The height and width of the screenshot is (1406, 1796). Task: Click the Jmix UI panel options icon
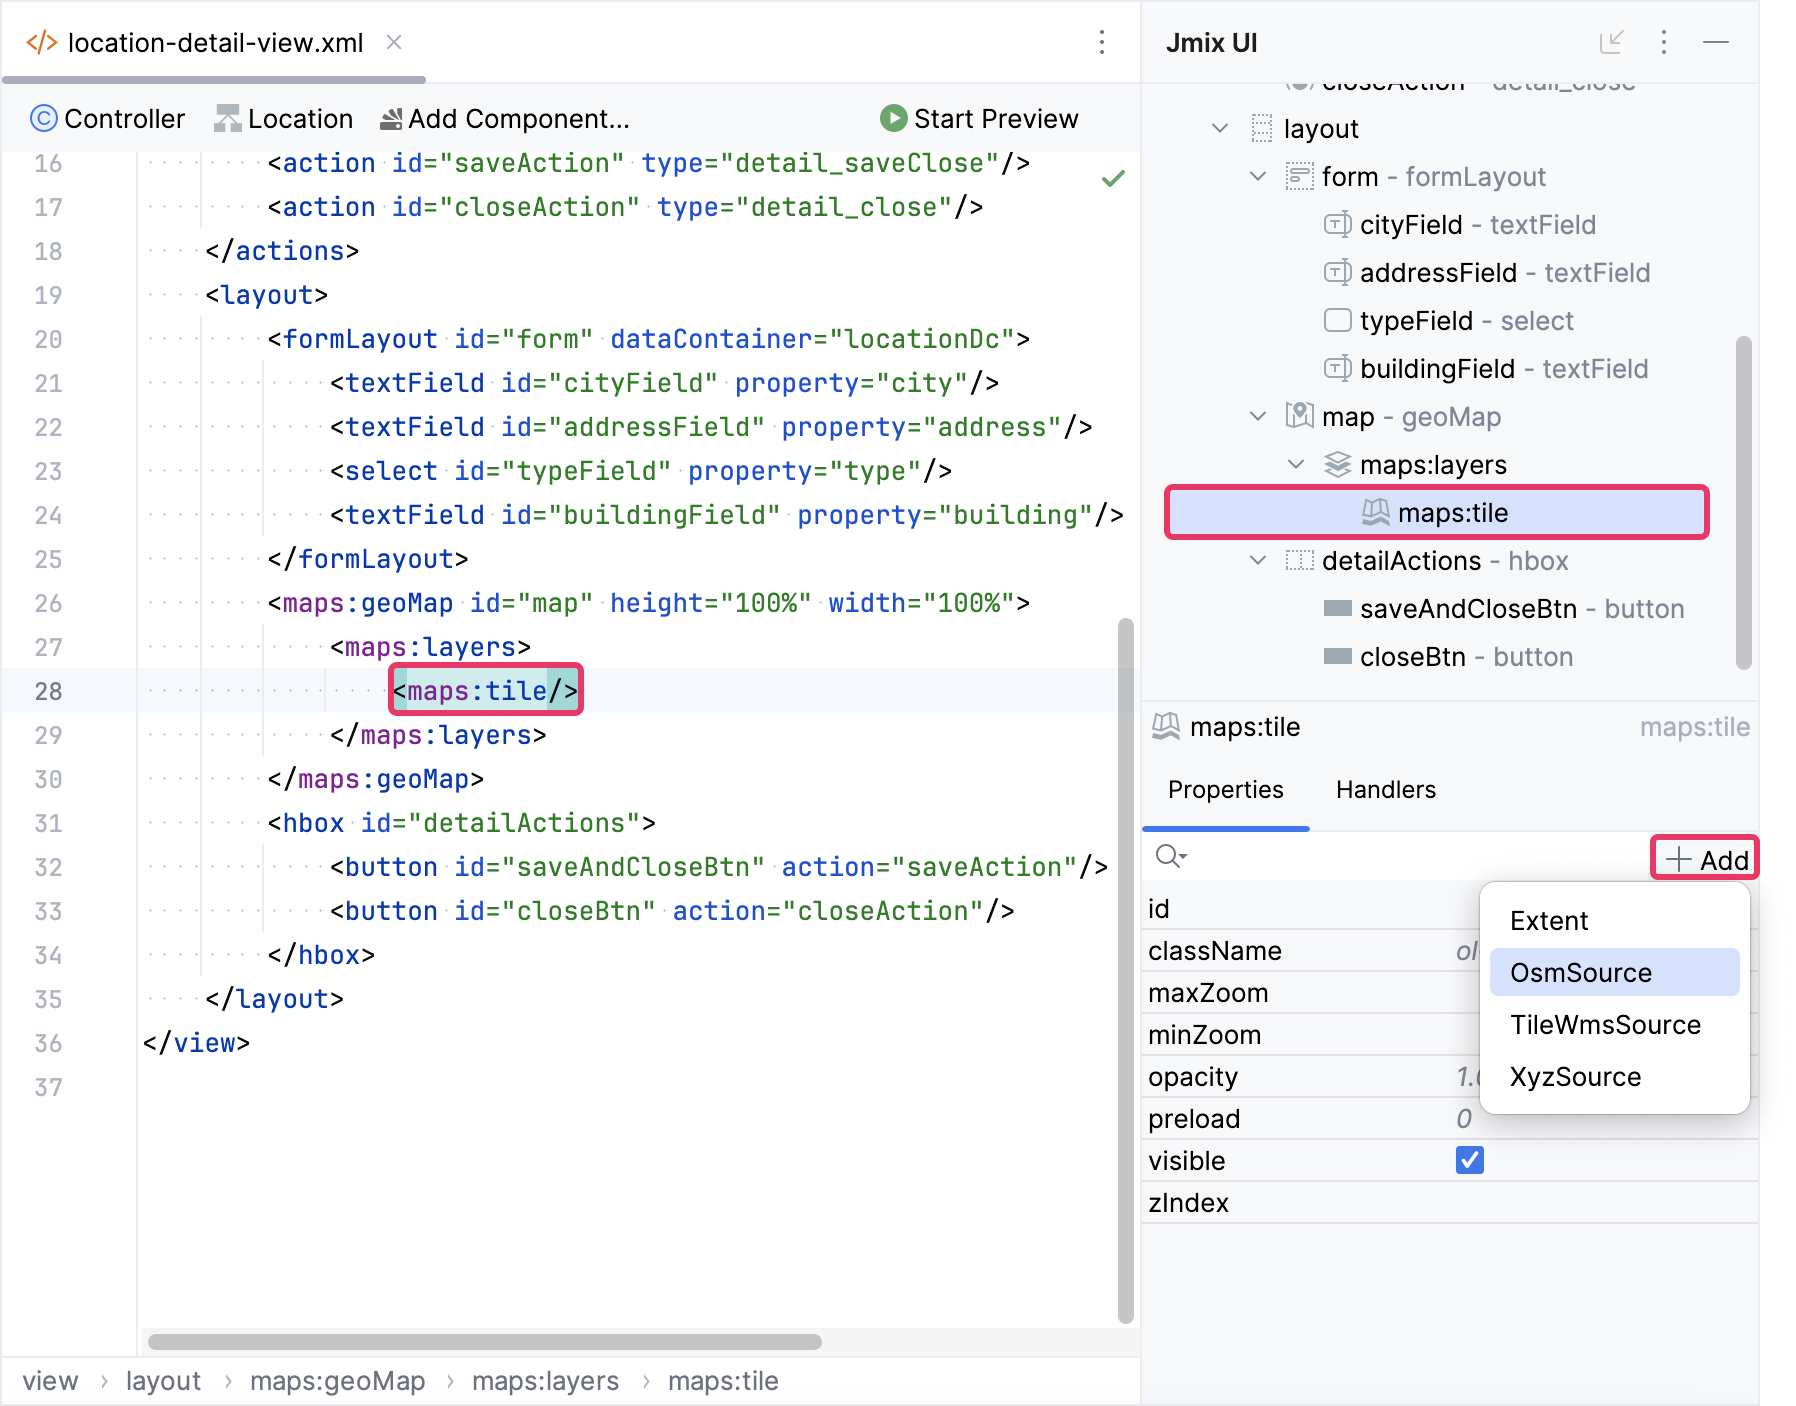click(1663, 42)
